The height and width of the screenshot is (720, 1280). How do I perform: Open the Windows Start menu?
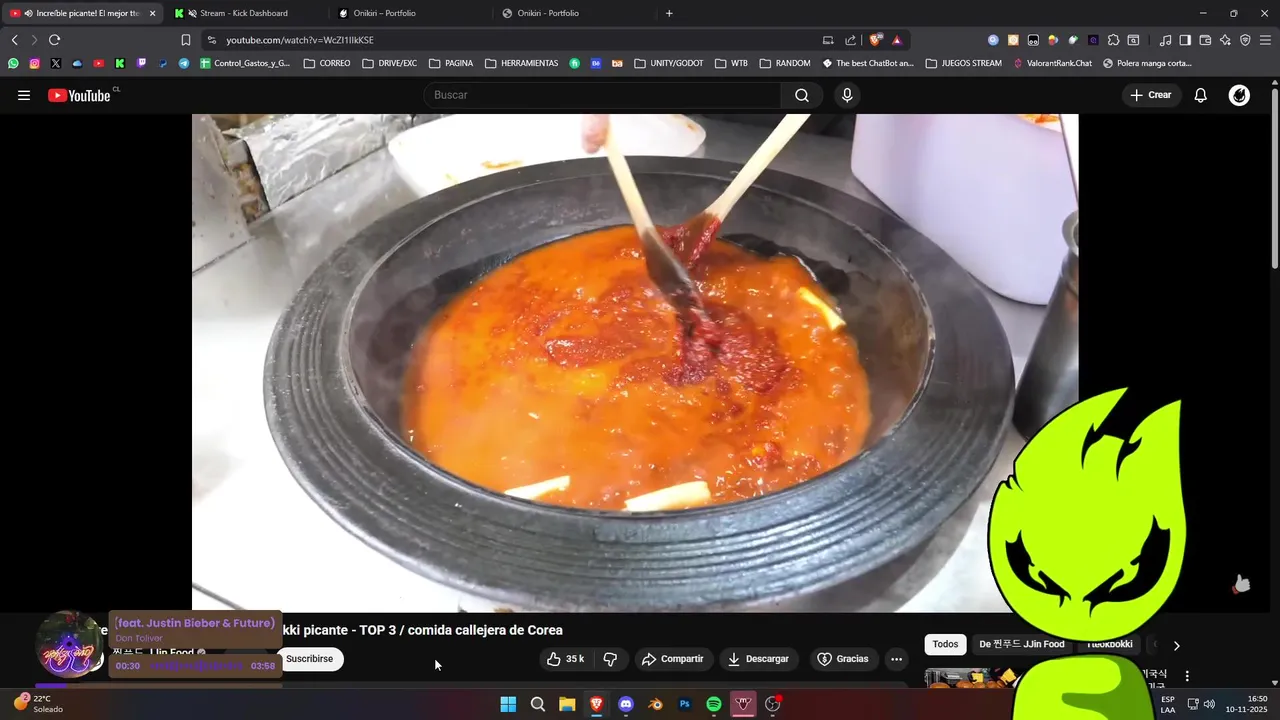click(x=508, y=704)
